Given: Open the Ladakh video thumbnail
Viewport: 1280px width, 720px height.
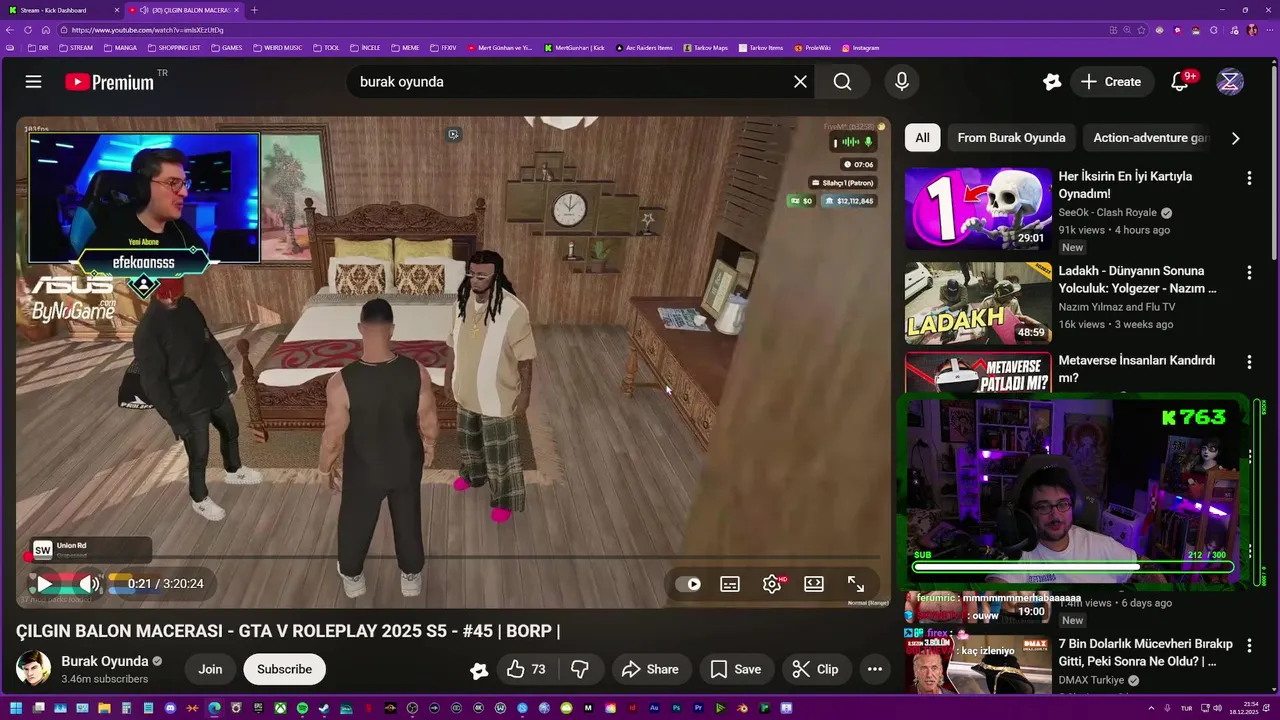Looking at the screenshot, I should tap(978, 303).
